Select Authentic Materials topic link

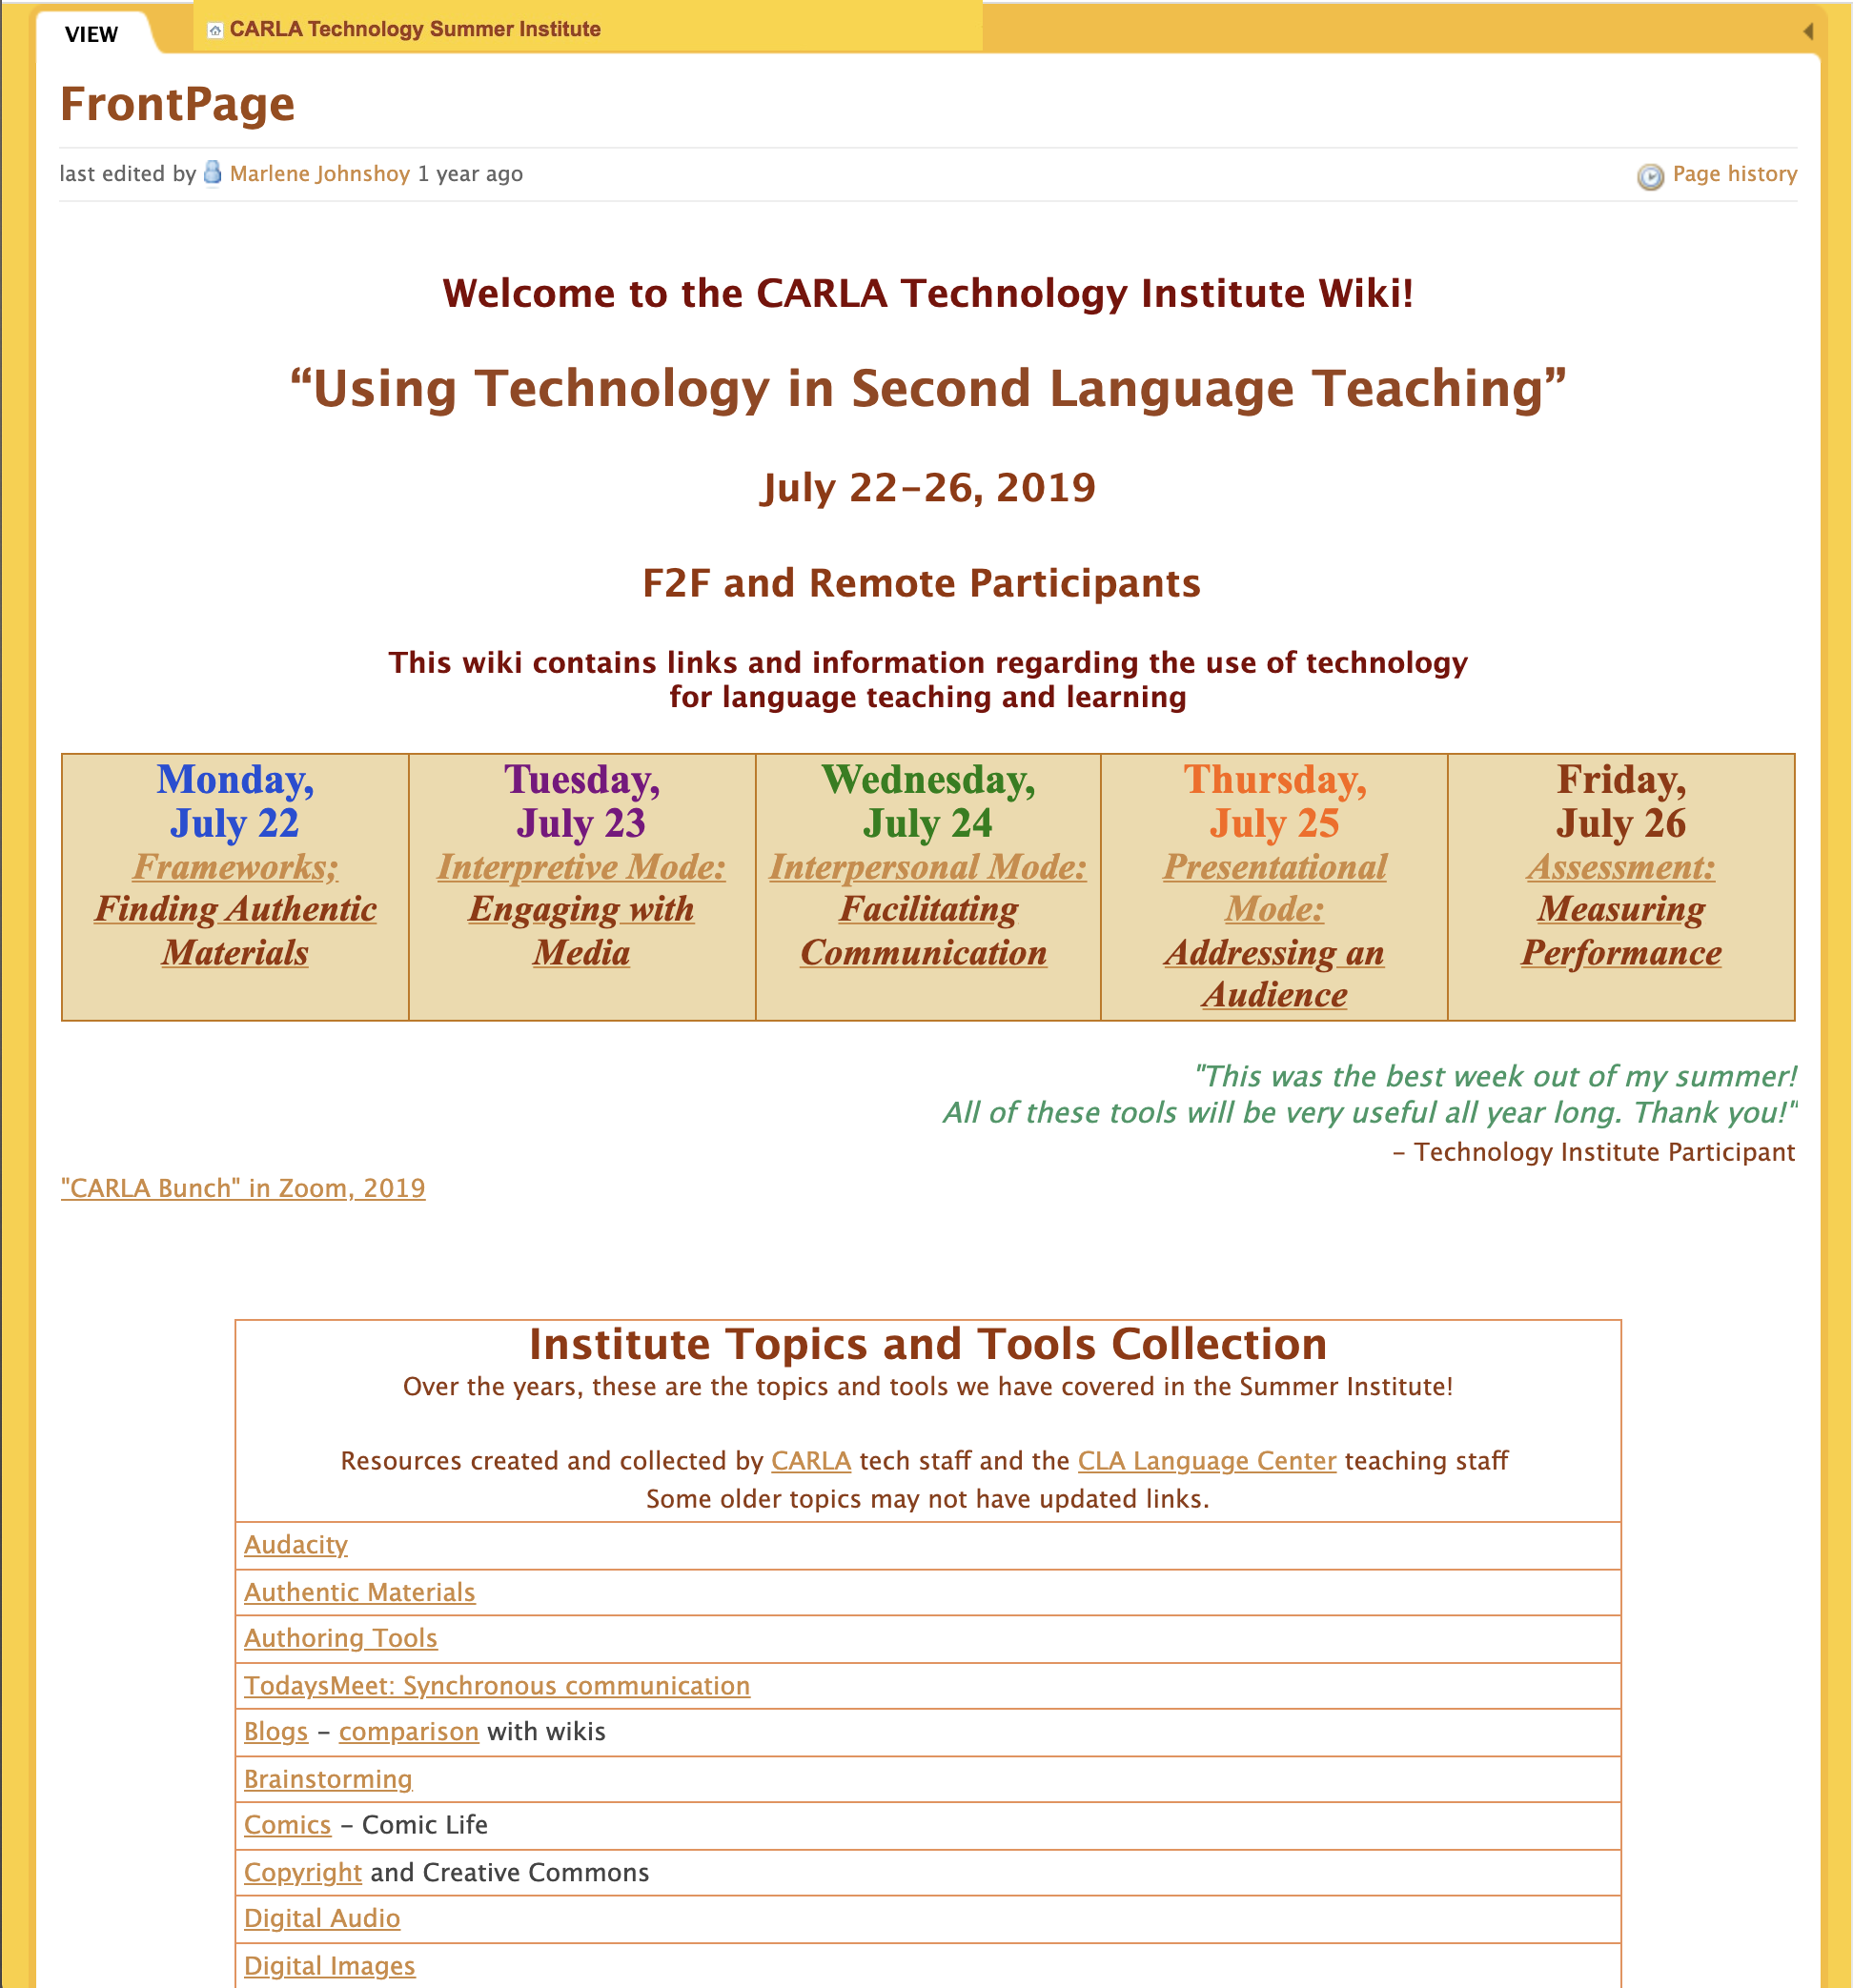(x=358, y=1592)
